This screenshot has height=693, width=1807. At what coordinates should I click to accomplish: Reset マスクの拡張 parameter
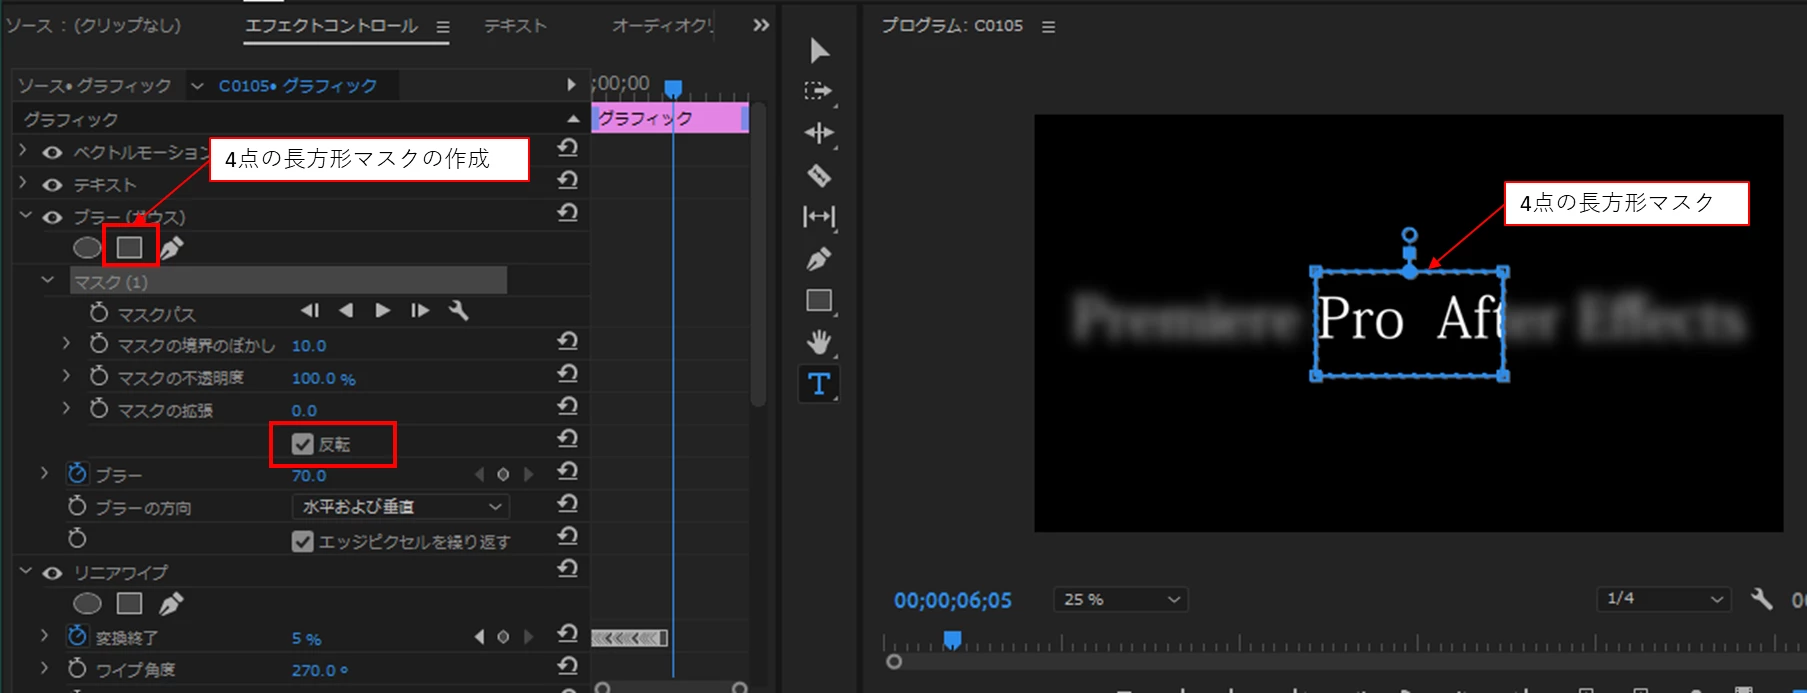click(x=568, y=406)
